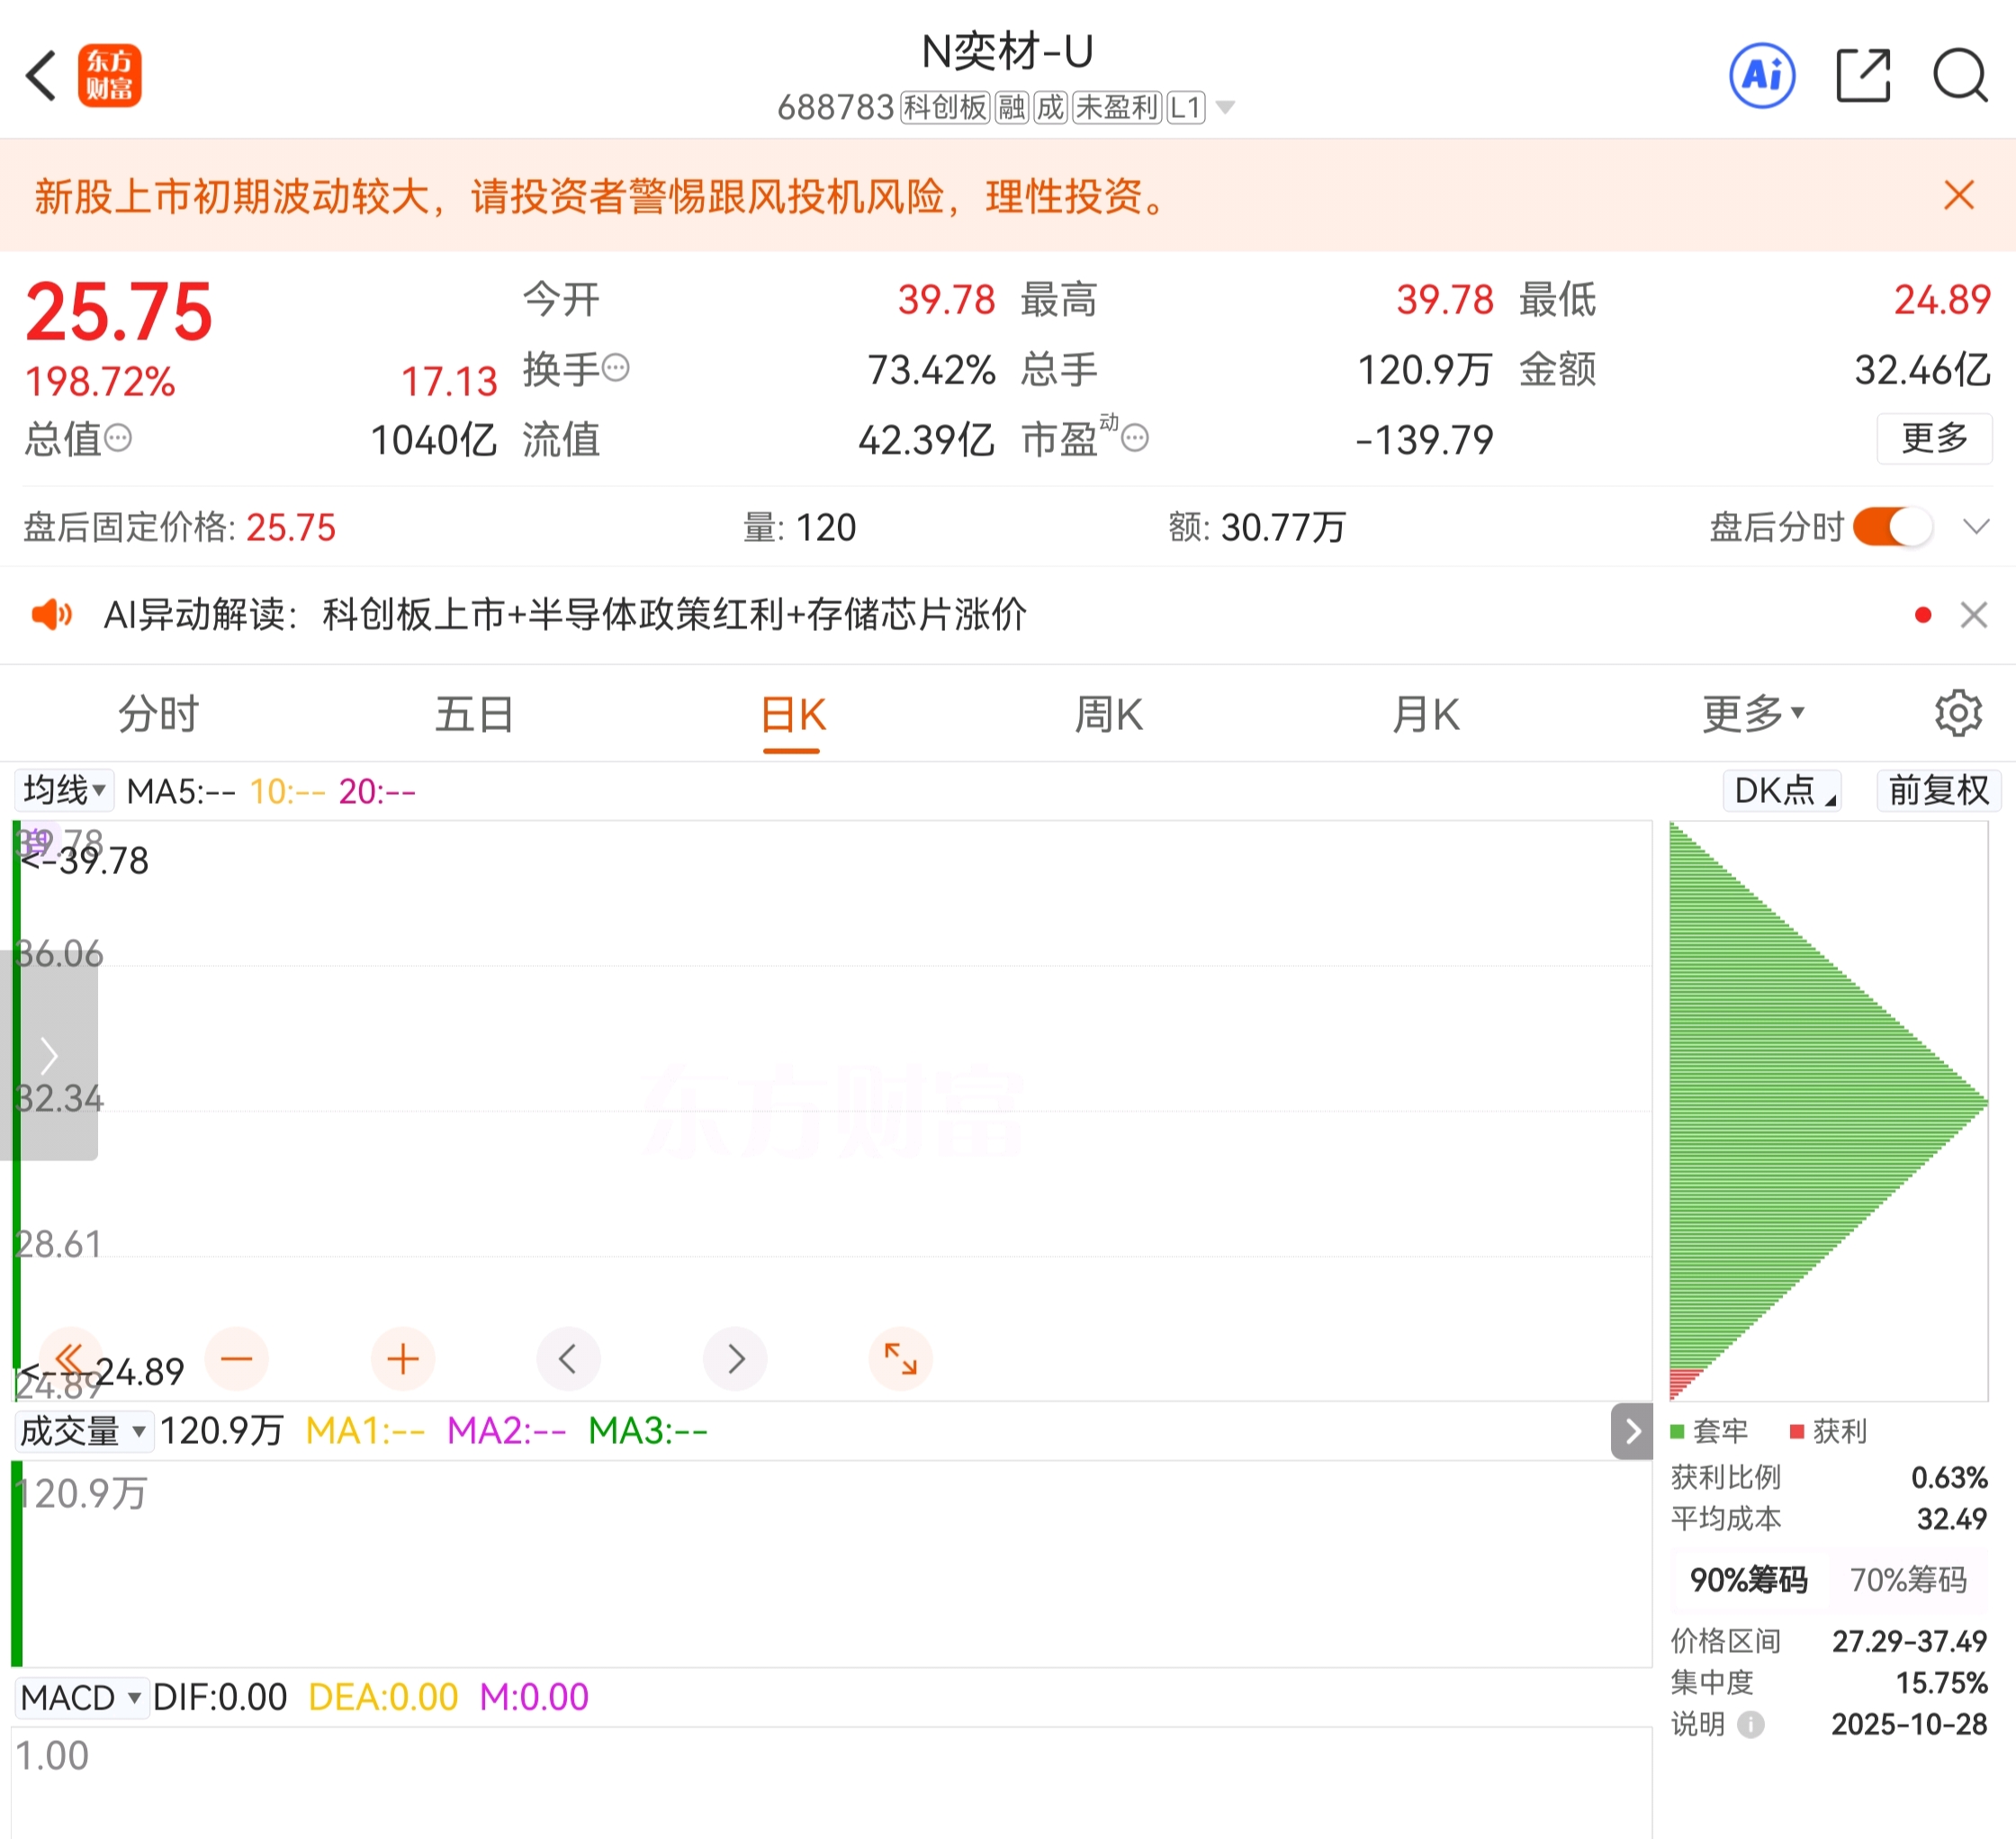Viewport: 2016px width, 1839px height.
Task: Zoom in chart with plus button
Action: click(x=403, y=1358)
